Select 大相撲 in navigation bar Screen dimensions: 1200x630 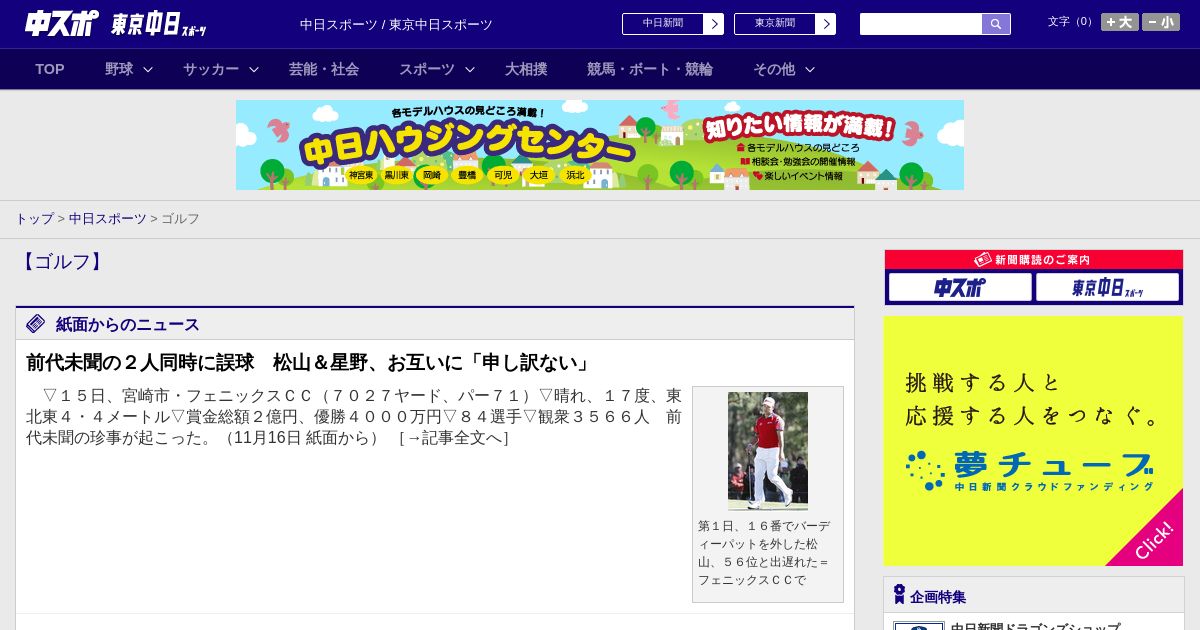pos(526,69)
